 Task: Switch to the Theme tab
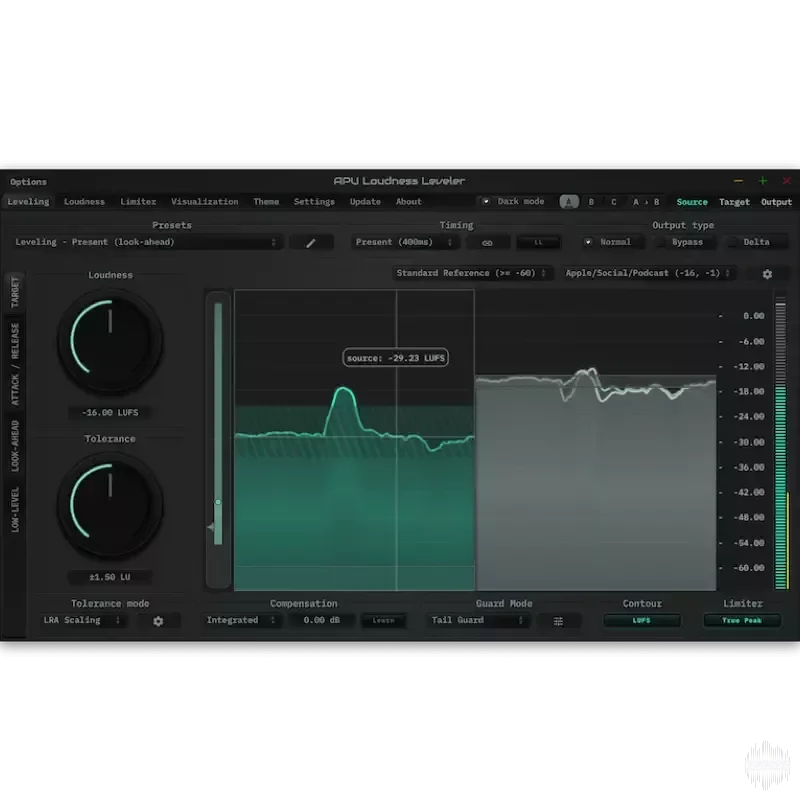pos(266,202)
